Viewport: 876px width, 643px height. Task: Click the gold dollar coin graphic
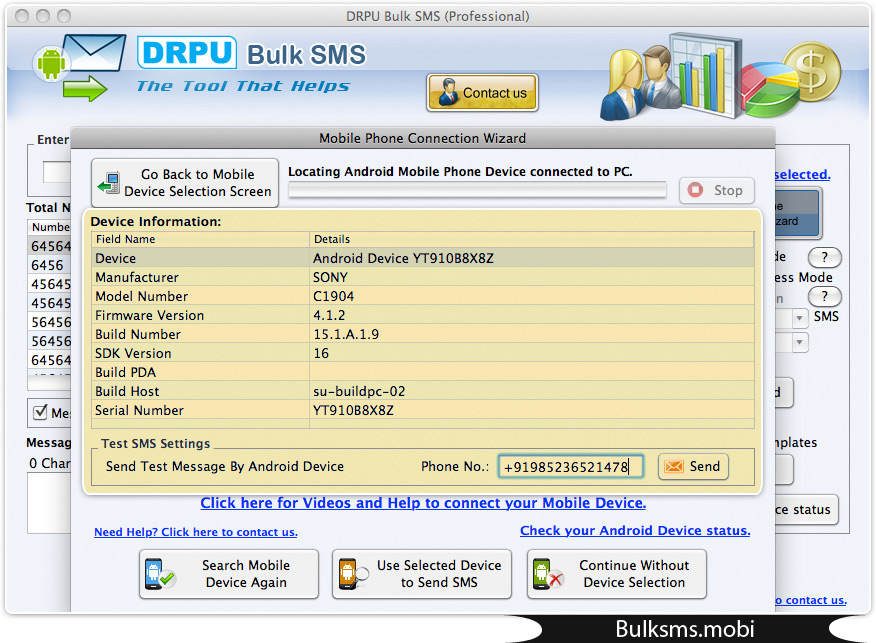coord(811,72)
